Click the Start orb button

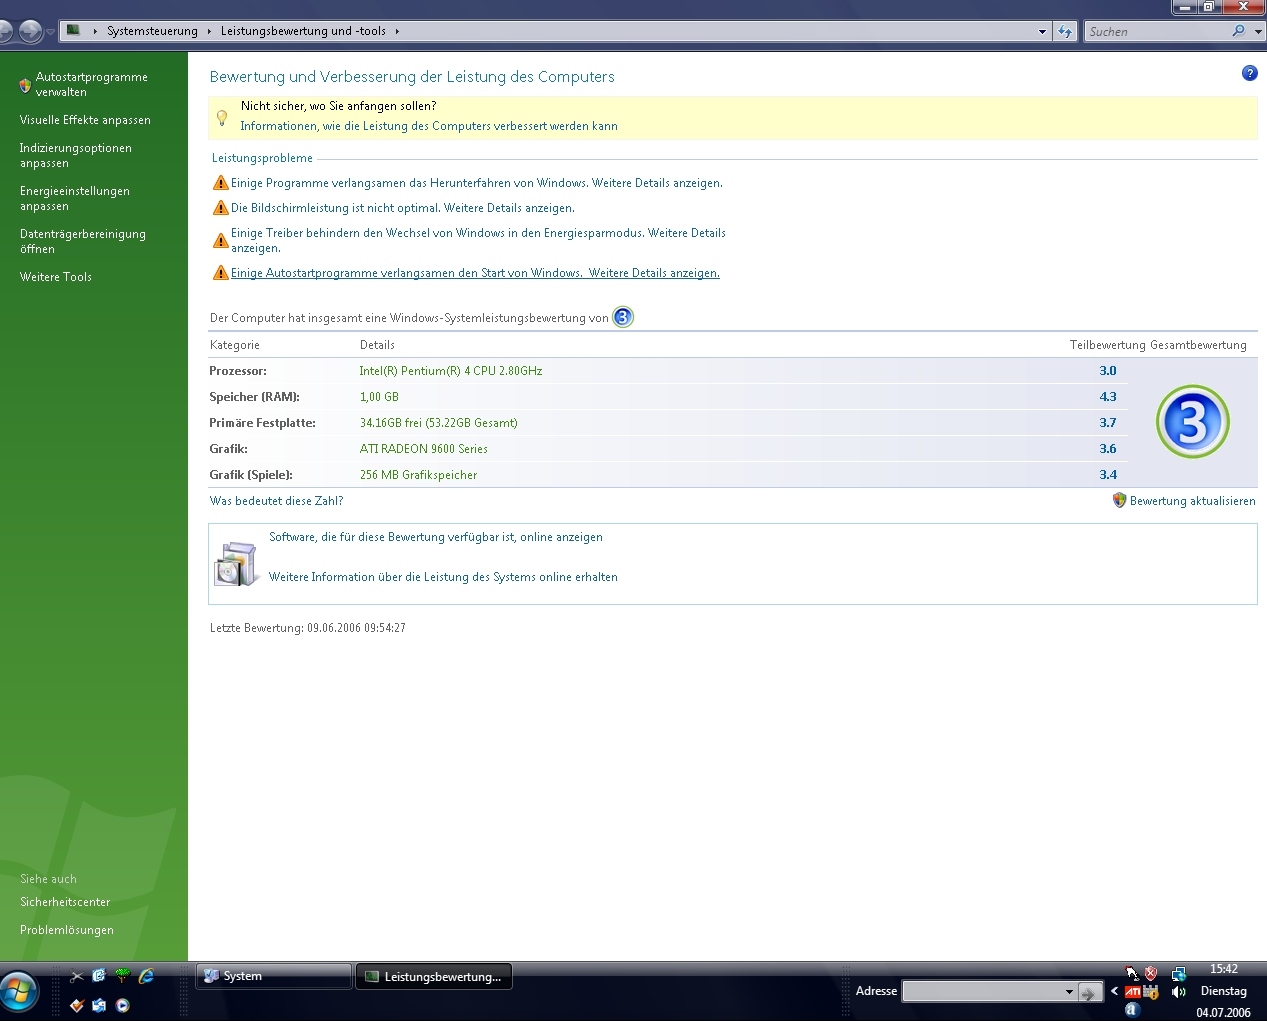[x=19, y=992]
